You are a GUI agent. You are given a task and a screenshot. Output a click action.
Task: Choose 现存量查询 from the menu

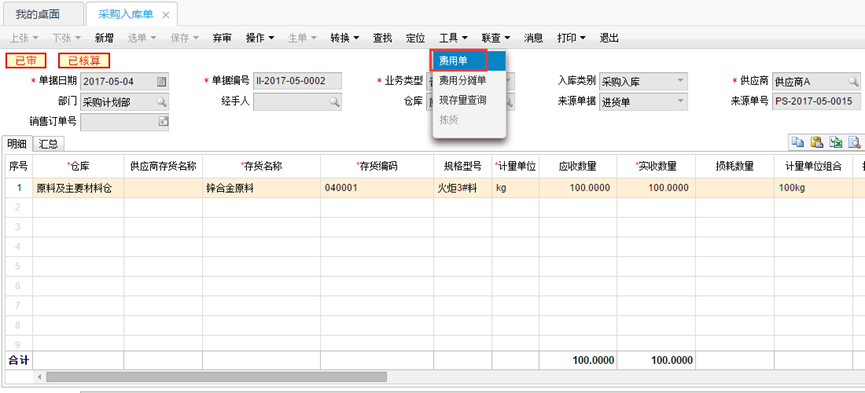point(468,100)
